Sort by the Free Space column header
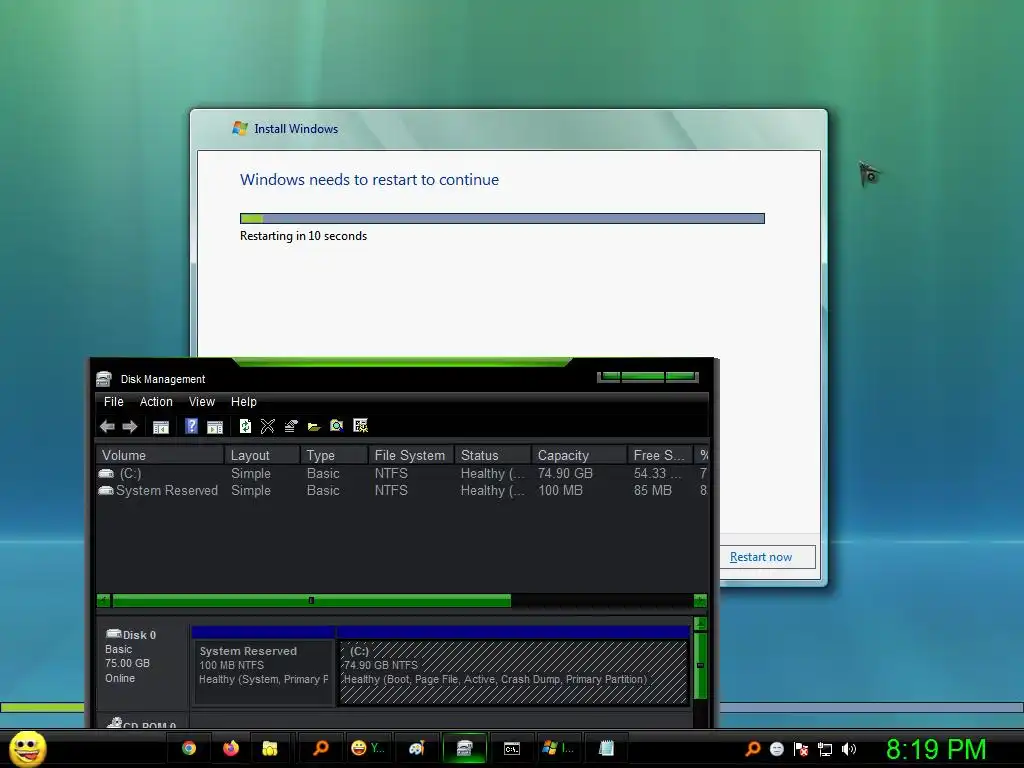 point(660,455)
